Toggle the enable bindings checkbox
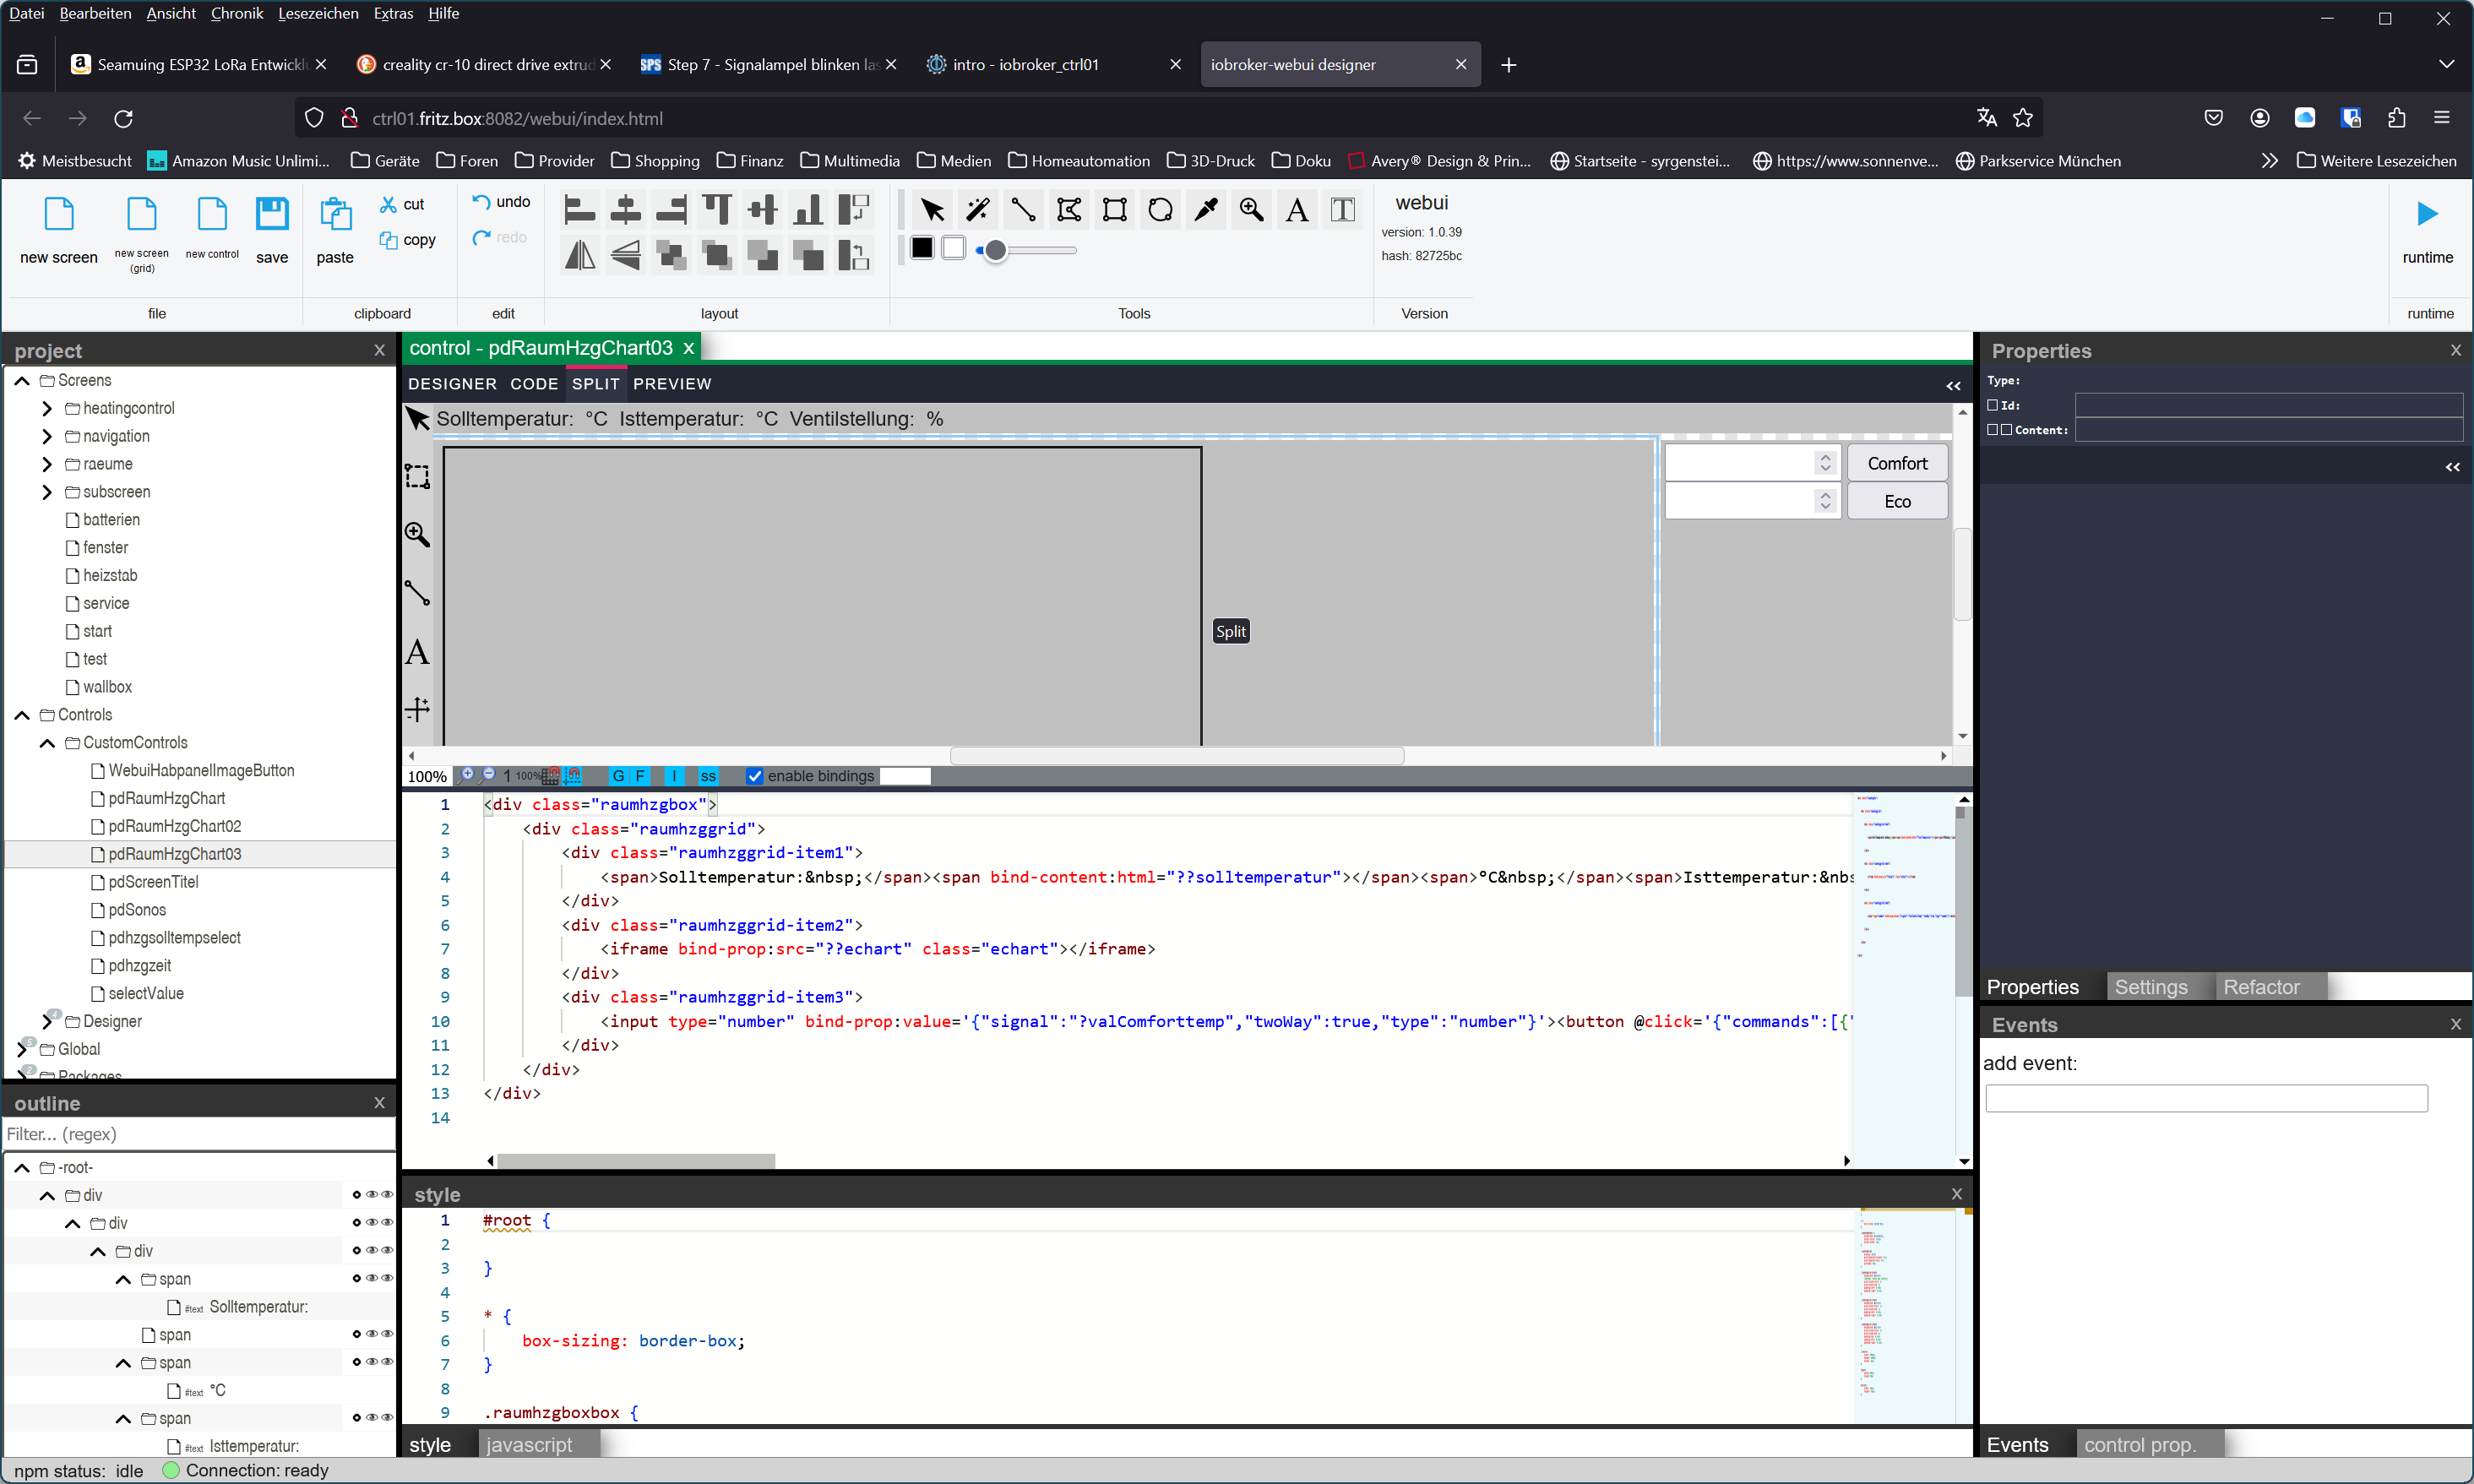 tap(755, 776)
